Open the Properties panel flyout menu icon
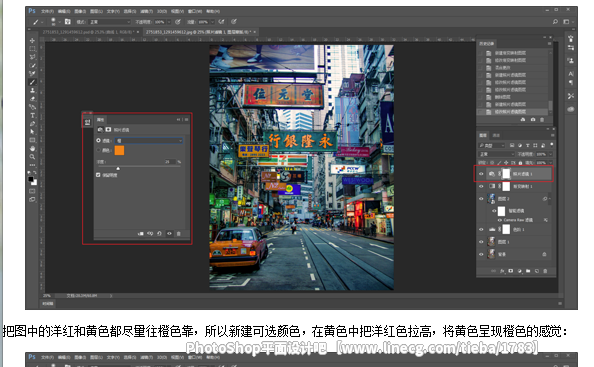Screen dimensions: 594x367 (x=186, y=120)
